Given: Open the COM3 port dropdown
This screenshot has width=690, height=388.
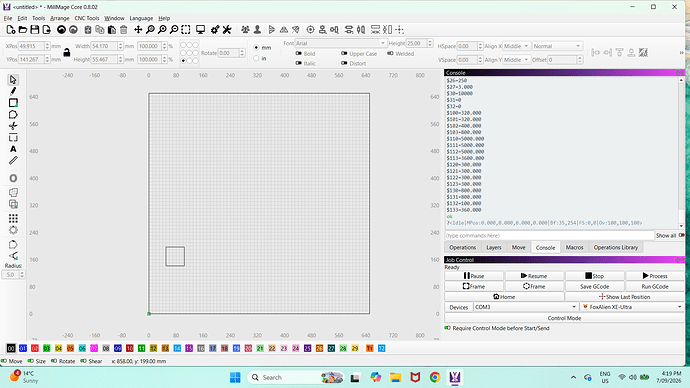Looking at the screenshot, I should pyautogui.click(x=525, y=307).
